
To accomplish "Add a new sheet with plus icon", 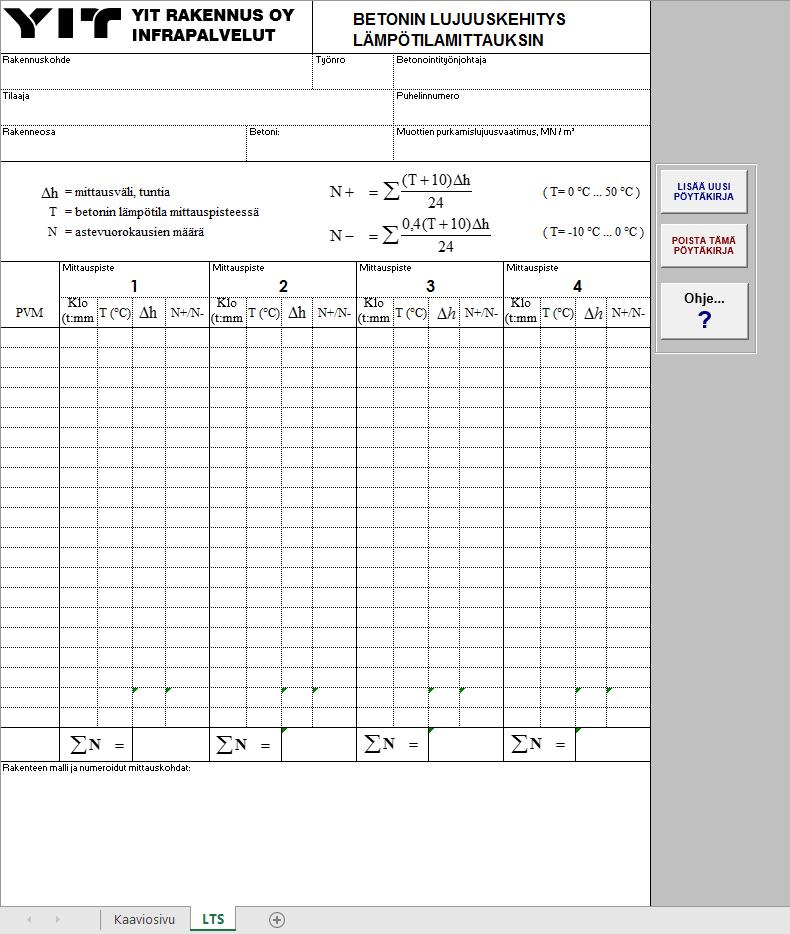I will 277,920.
